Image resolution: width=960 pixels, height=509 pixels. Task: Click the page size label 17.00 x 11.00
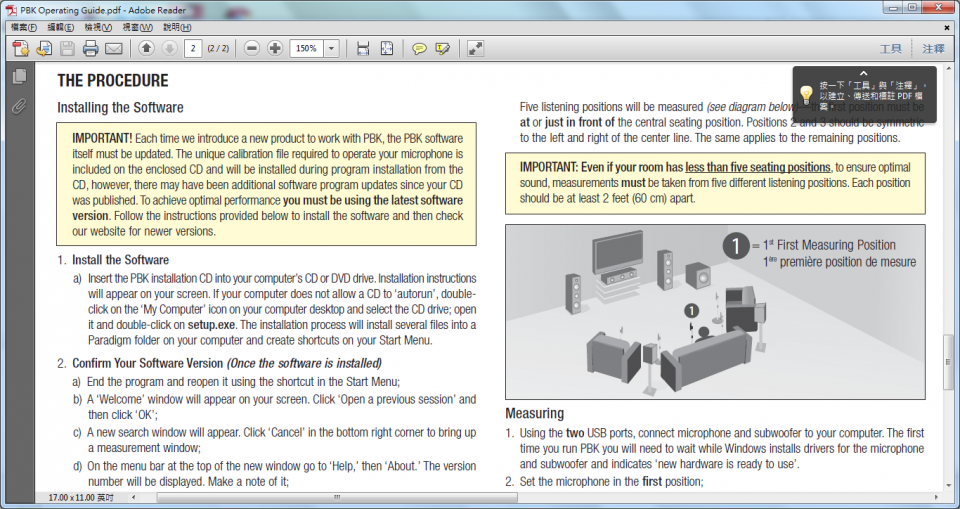click(81, 497)
